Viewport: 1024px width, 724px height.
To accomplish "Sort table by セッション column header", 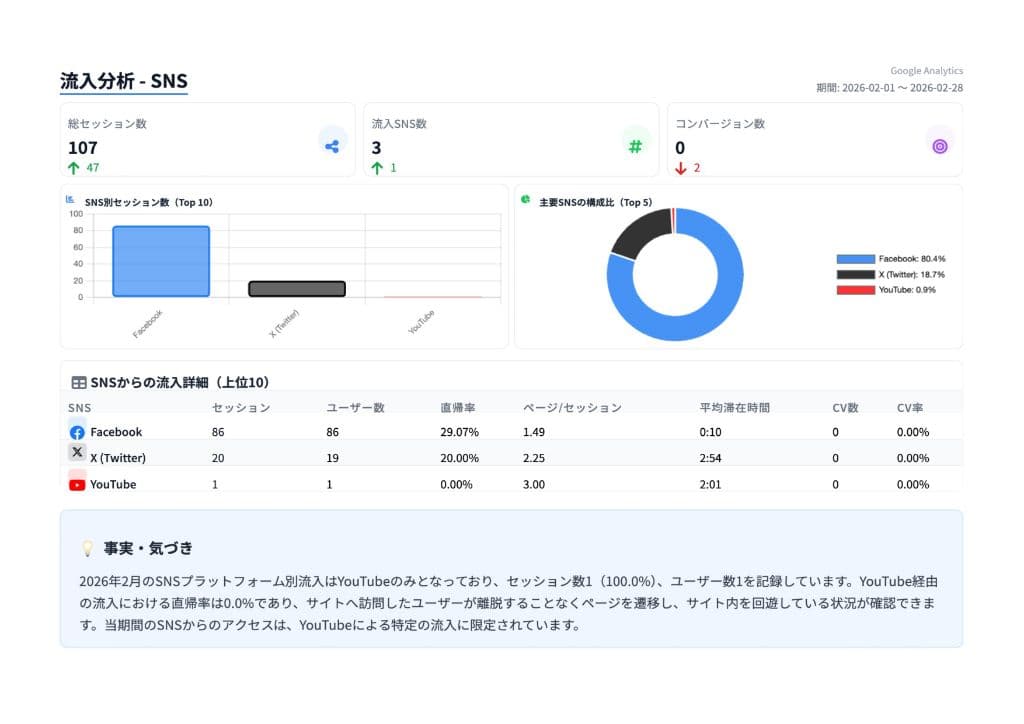I will [241, 408].
